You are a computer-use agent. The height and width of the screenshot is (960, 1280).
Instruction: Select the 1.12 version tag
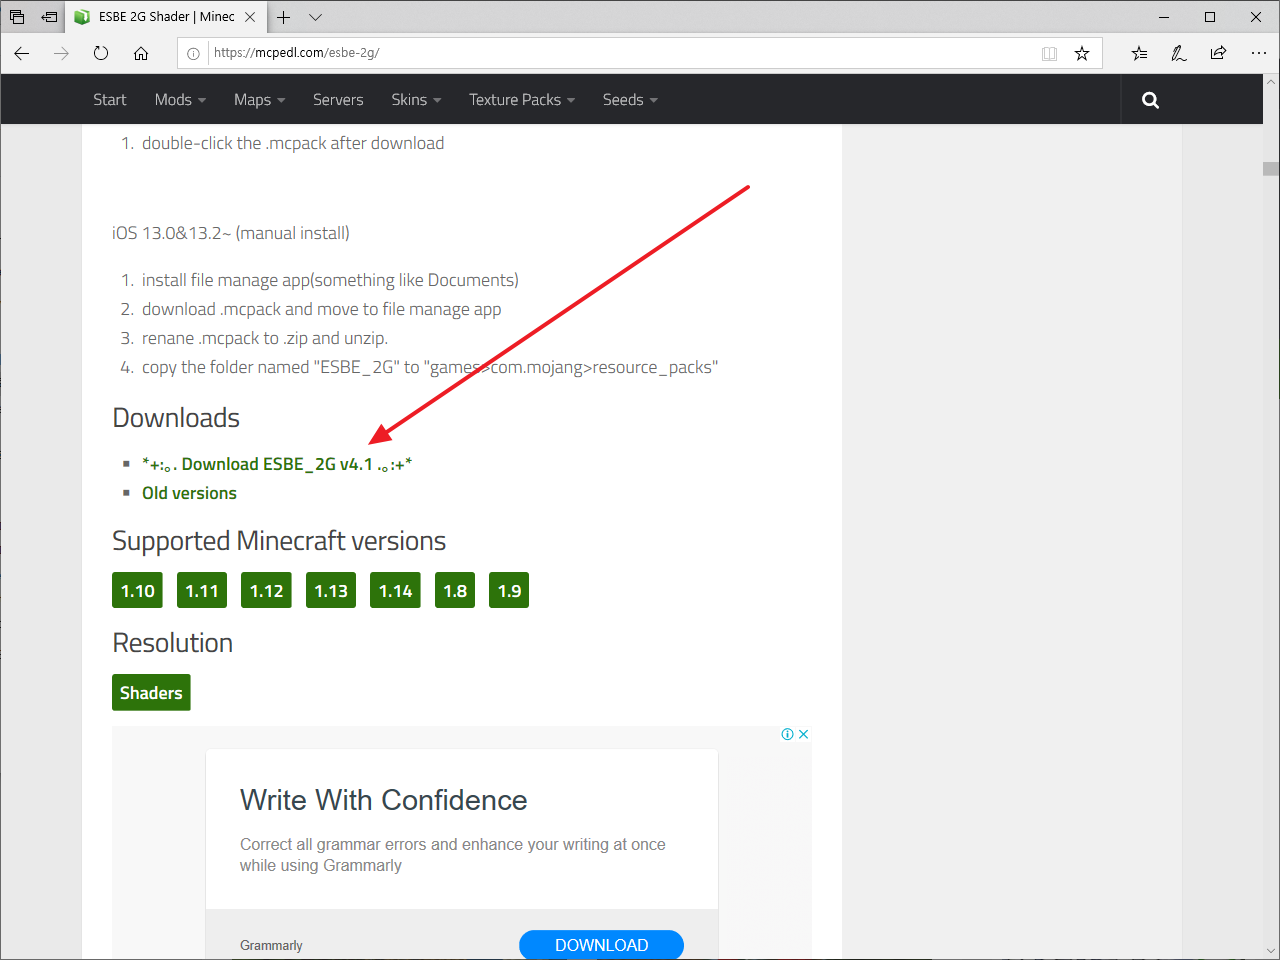pos(267,591)
